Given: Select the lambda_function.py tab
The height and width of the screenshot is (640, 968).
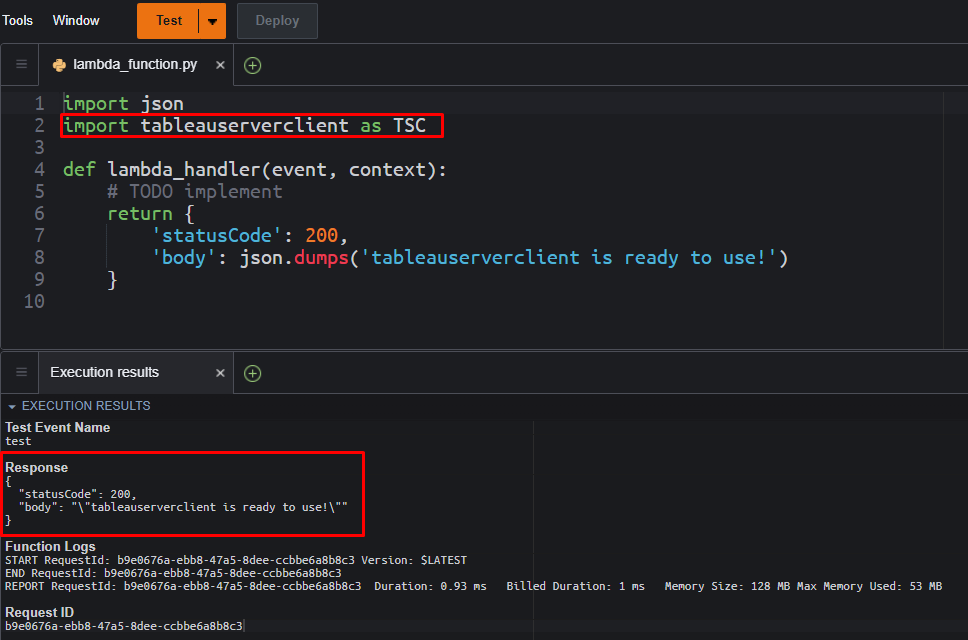Looking at the screenshot, I should point(135,64).
